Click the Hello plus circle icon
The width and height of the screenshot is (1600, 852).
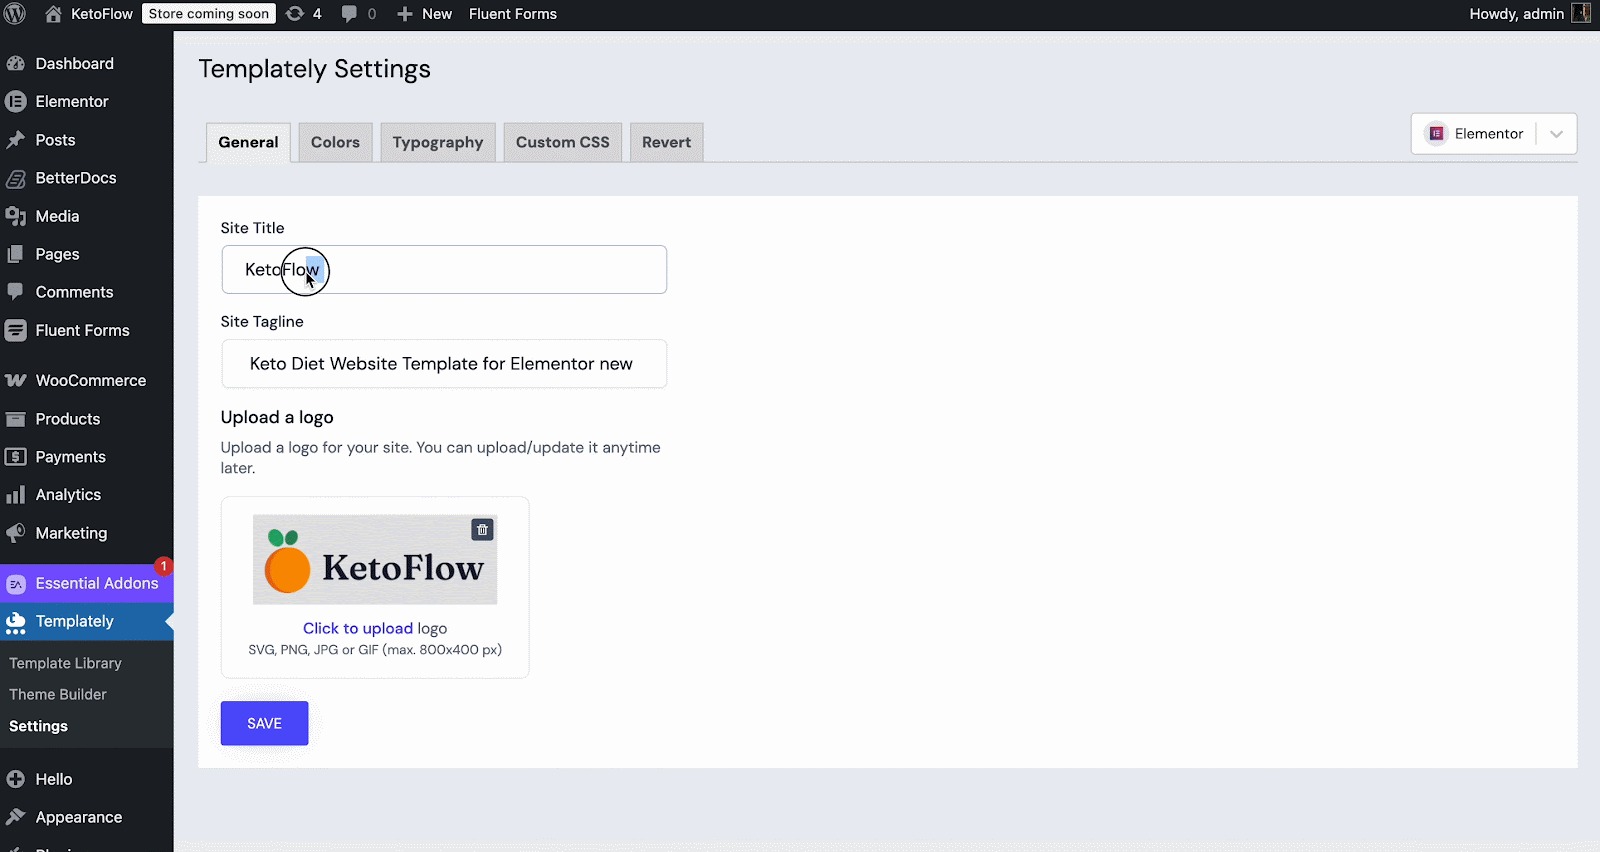coord(15,779)
